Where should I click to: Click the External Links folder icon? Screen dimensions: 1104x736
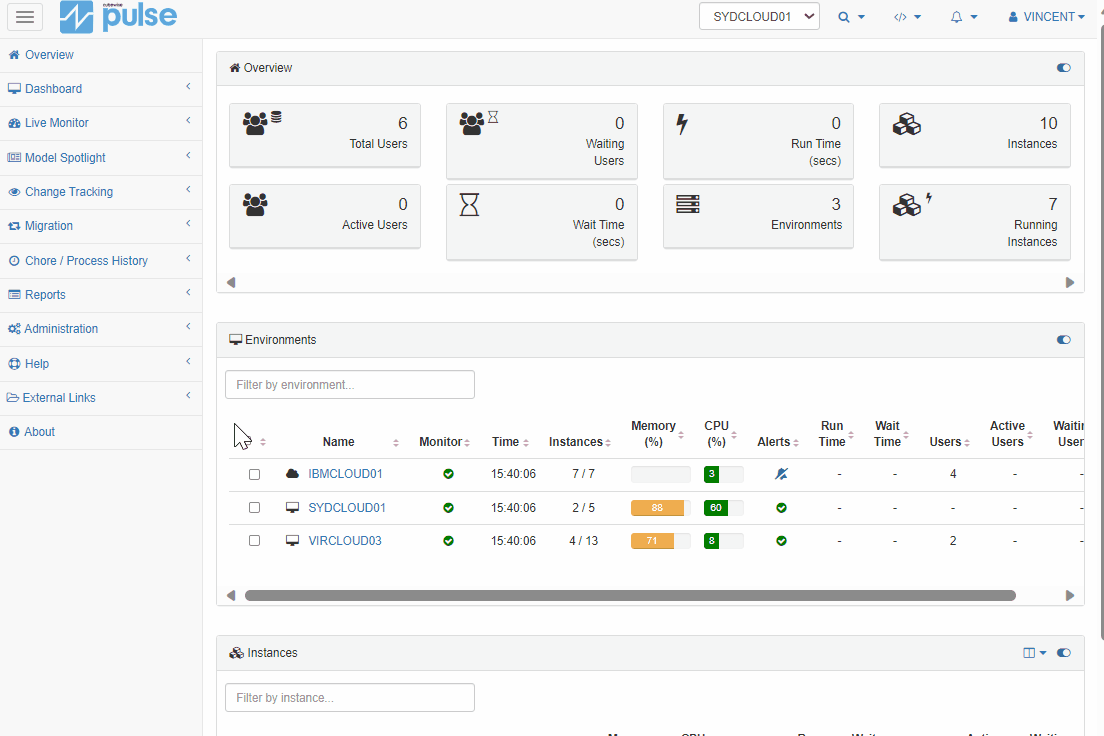tap(13, 398)
